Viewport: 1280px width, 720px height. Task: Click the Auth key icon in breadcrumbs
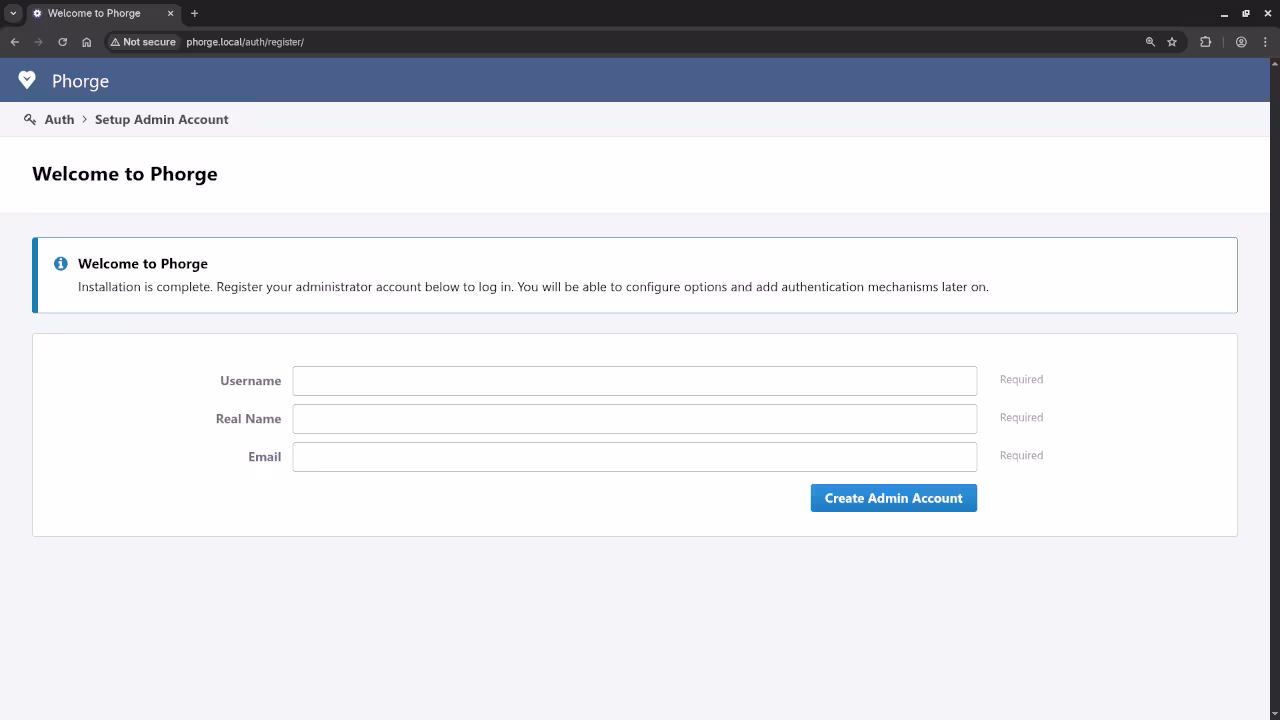tap(30, 119)
